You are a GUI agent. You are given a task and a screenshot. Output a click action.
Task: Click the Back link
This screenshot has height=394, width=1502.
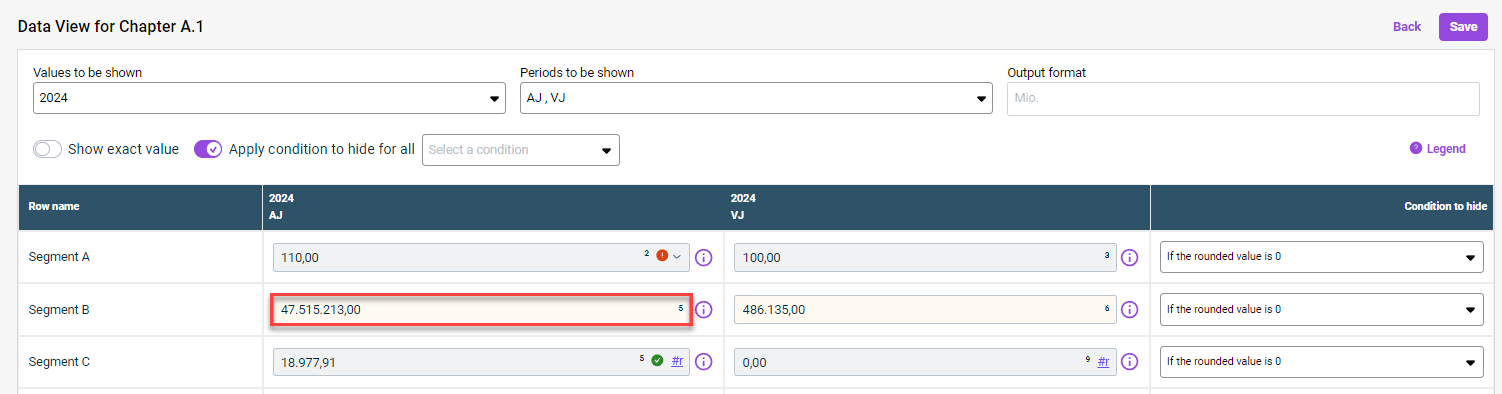[1407, 27]
